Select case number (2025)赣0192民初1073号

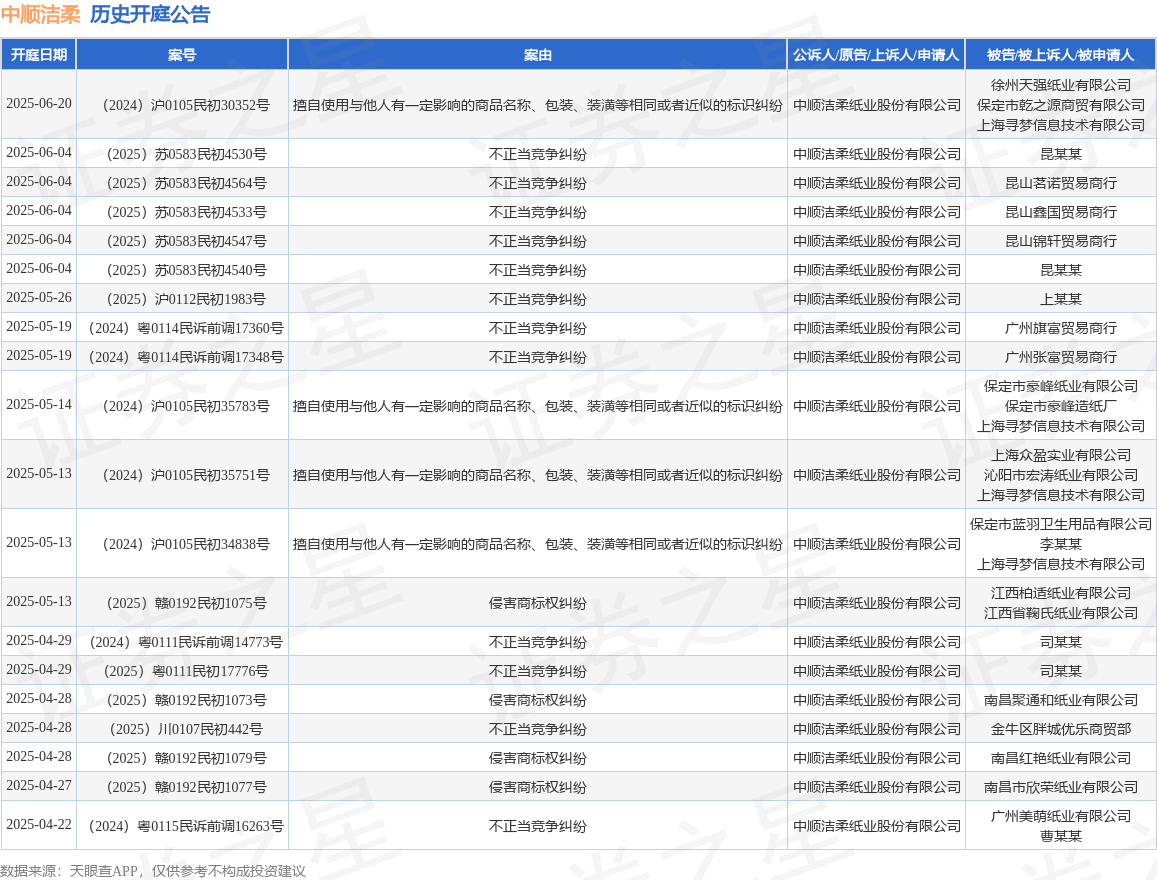(x=187, y=700)
